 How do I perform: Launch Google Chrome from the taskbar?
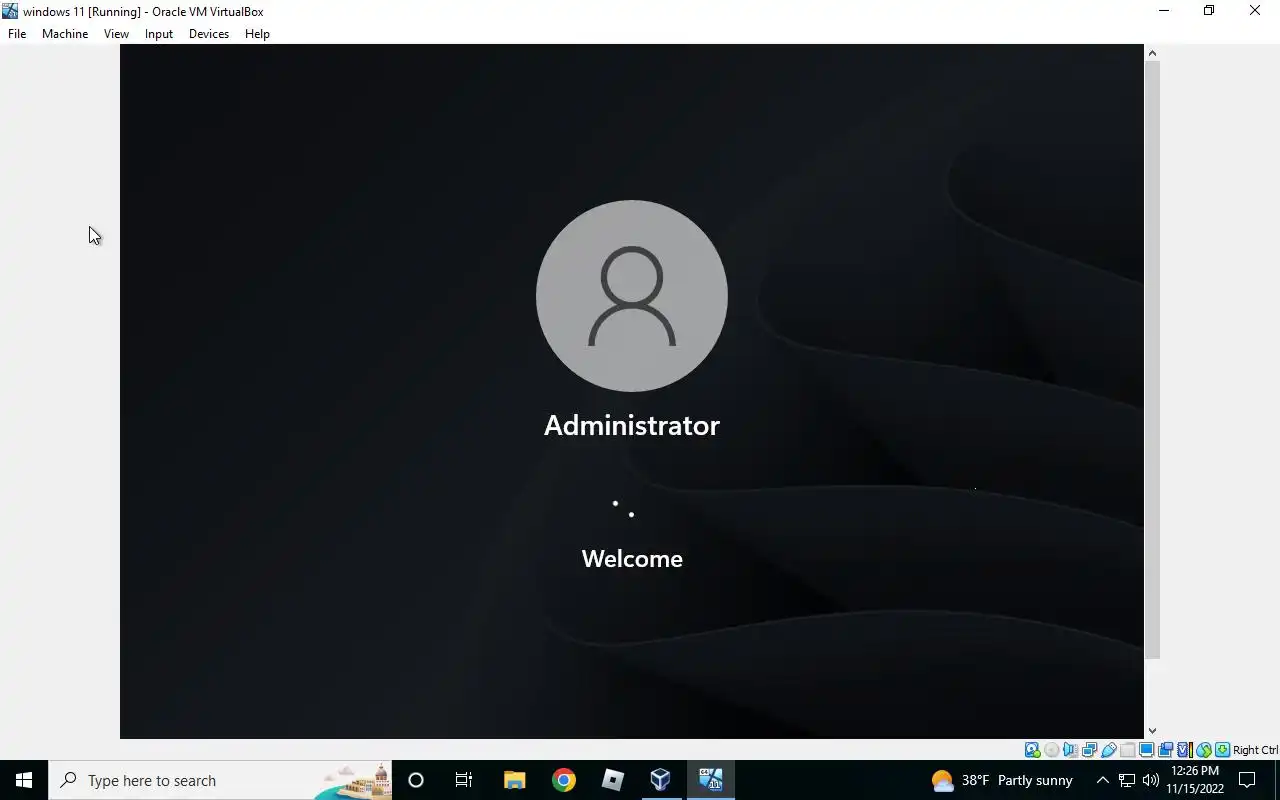tap(564, 780)
